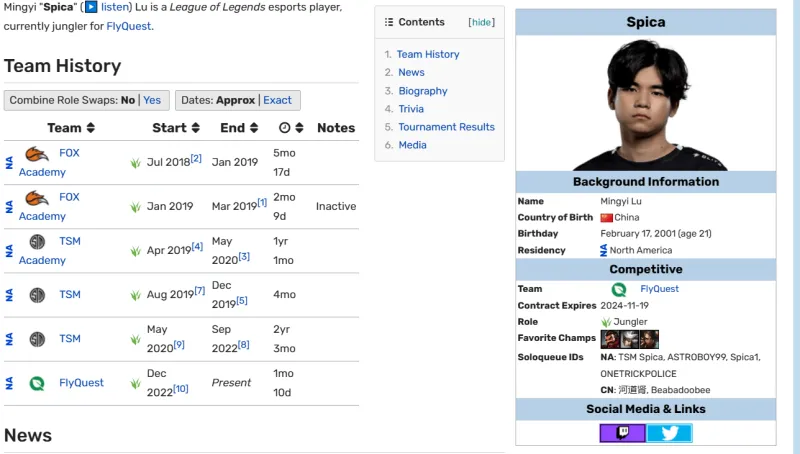The image size is (800, 454).
Task: Open Spica's Twitch channel button
Action: point(622,433)
